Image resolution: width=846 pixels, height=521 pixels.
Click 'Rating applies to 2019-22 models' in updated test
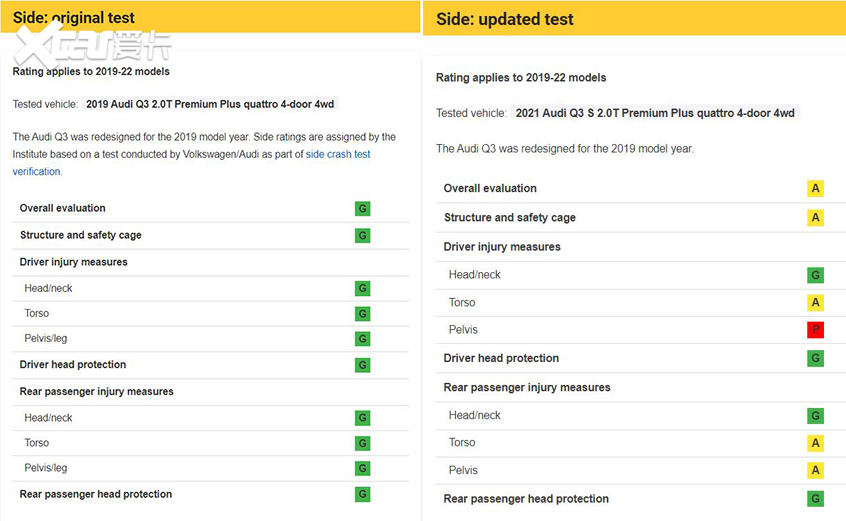pos(521,78)
